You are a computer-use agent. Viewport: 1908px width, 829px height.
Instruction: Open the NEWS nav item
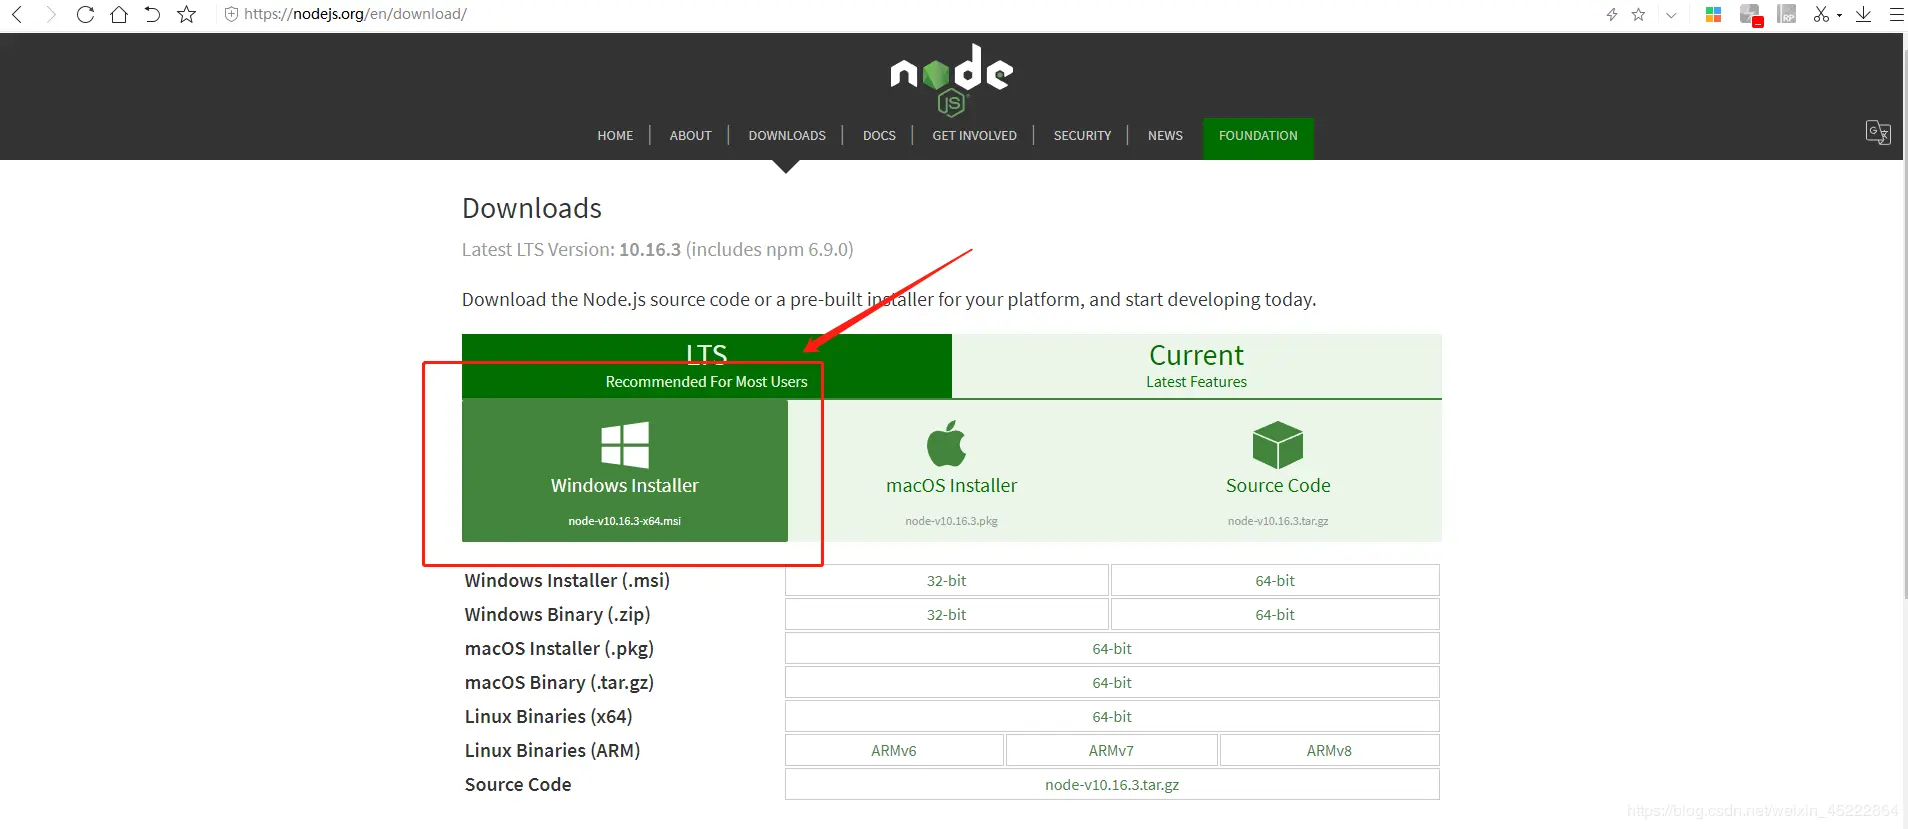point(1165,136)
